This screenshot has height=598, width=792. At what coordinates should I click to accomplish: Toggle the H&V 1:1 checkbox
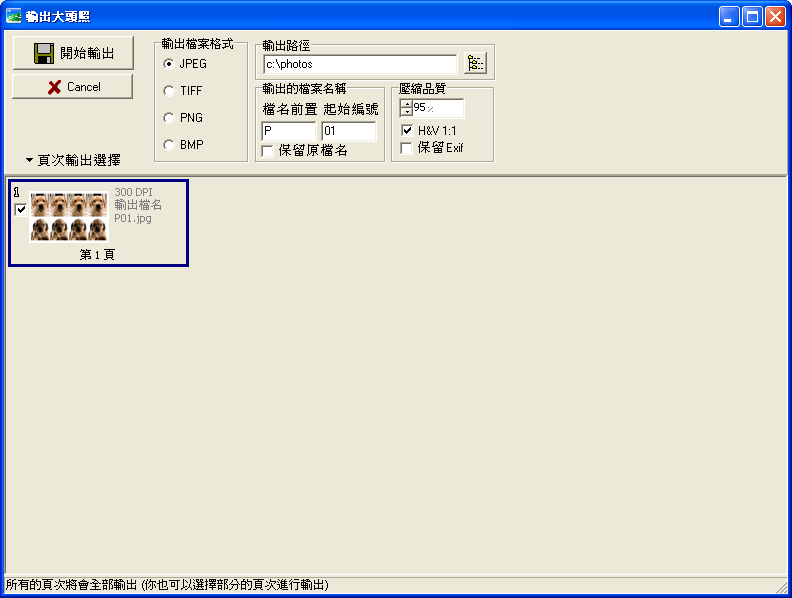[x=407, y=131]
